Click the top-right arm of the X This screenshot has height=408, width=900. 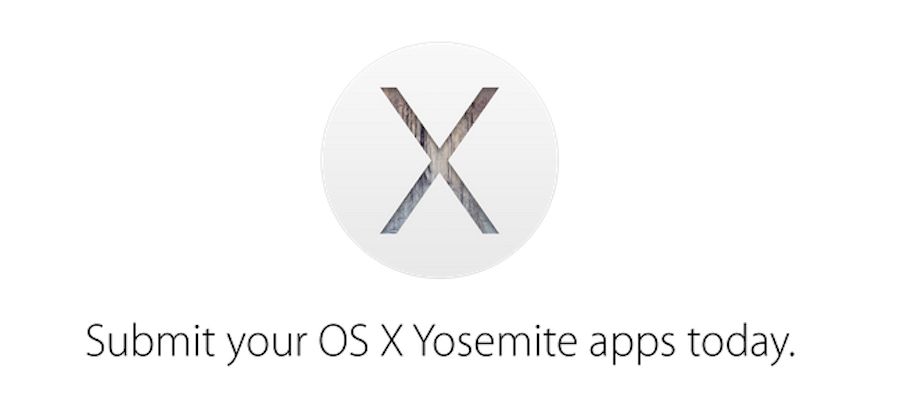474,116
